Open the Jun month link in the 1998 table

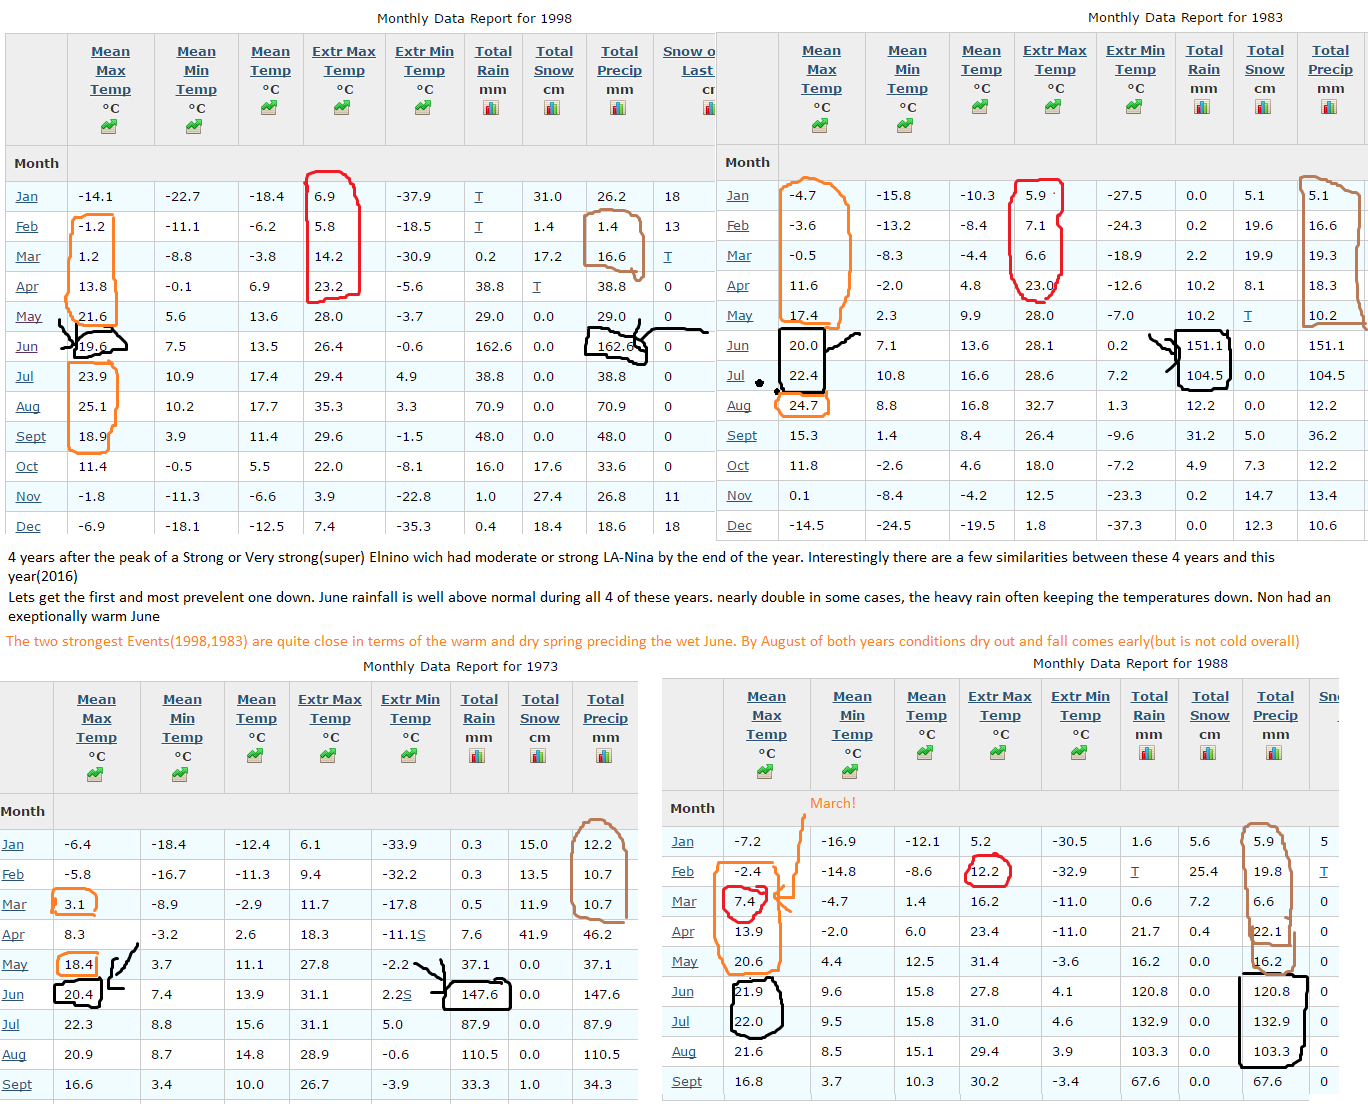point(27,347)
